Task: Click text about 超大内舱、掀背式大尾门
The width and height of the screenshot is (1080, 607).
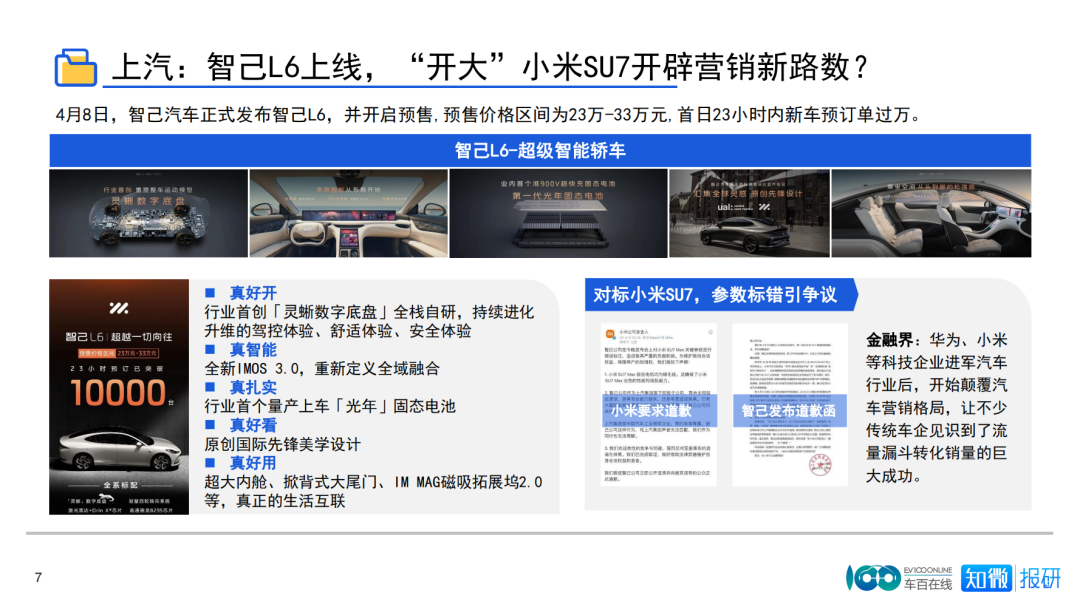Action: 373,491
